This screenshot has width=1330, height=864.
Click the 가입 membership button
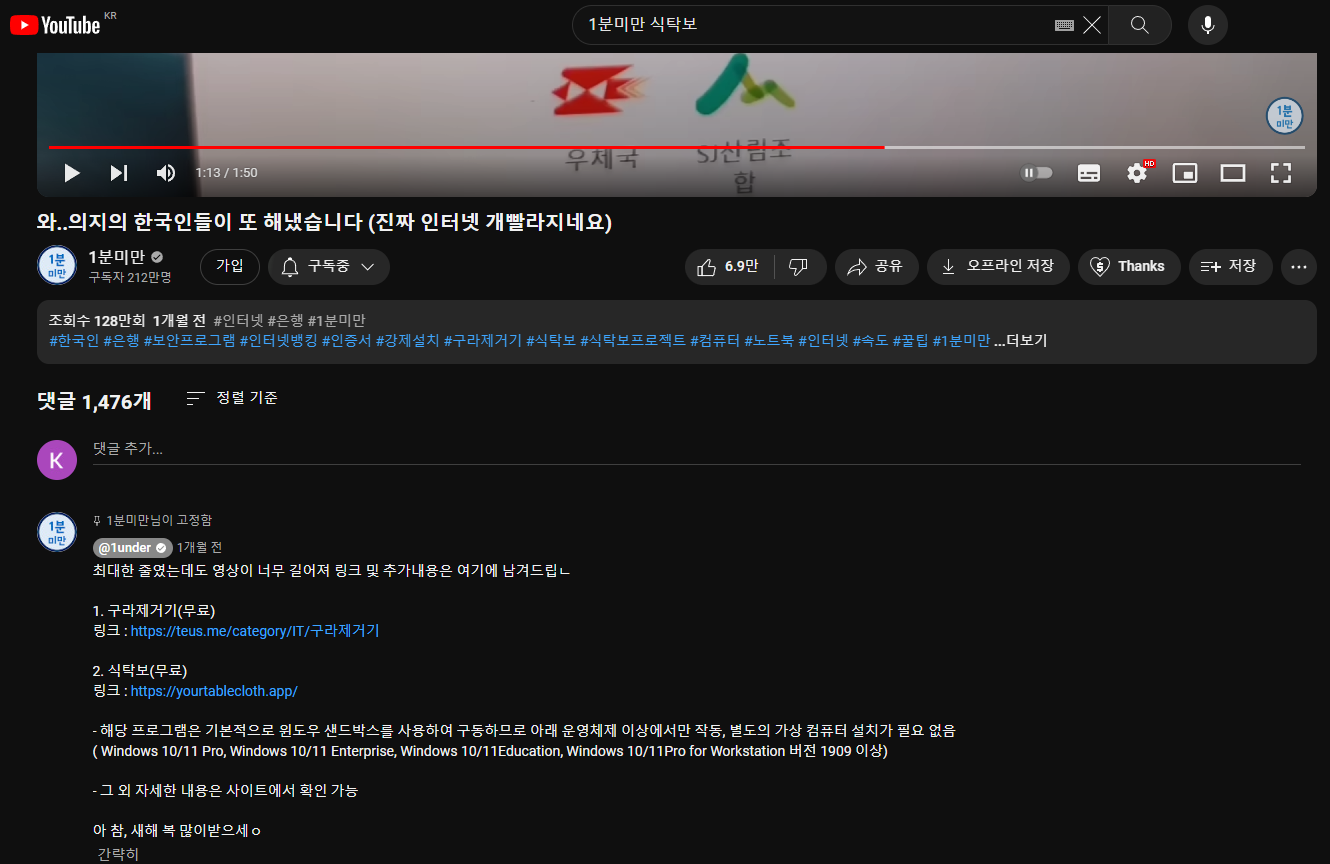[230, 266]
